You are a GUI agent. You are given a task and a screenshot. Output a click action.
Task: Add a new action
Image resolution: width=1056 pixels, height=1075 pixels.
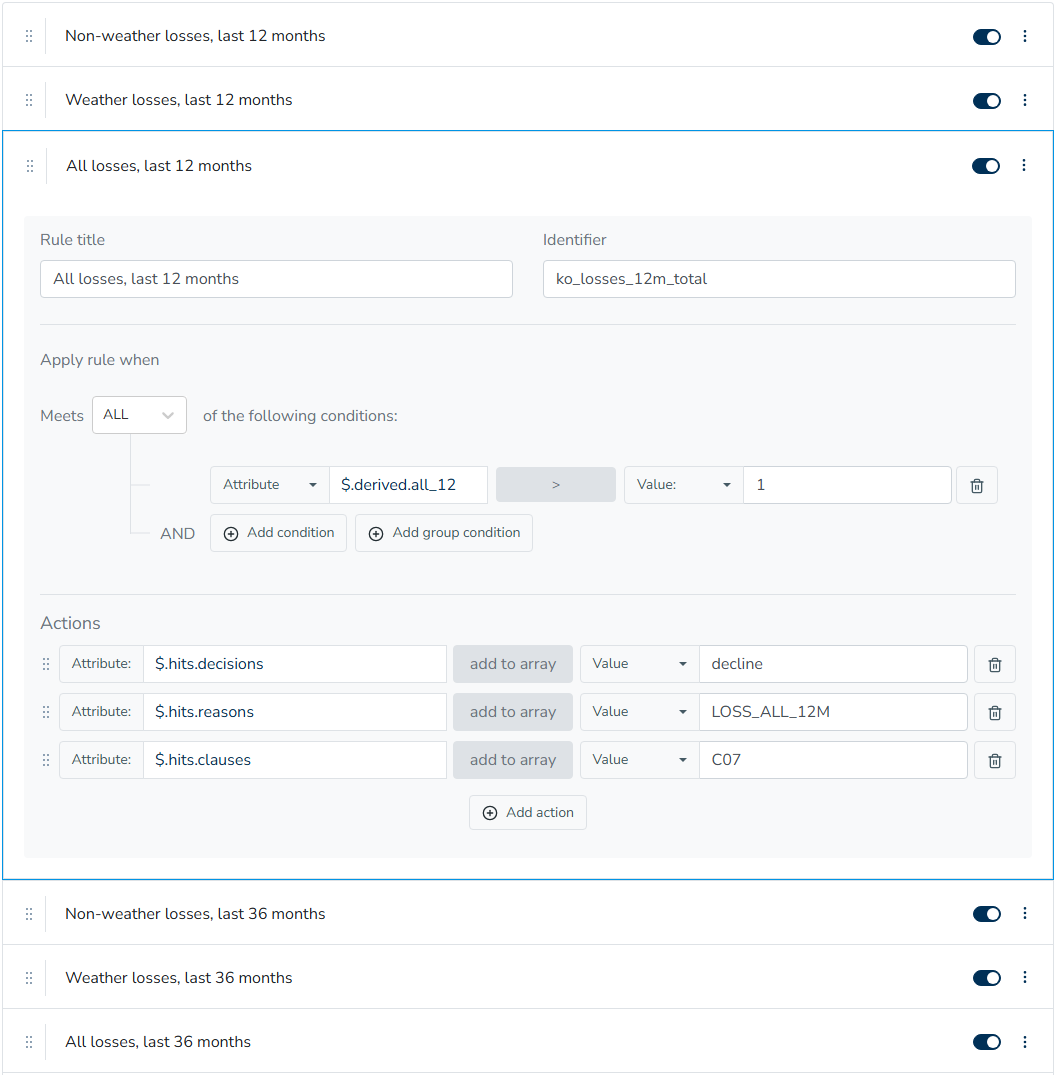(x=528, y=812)
